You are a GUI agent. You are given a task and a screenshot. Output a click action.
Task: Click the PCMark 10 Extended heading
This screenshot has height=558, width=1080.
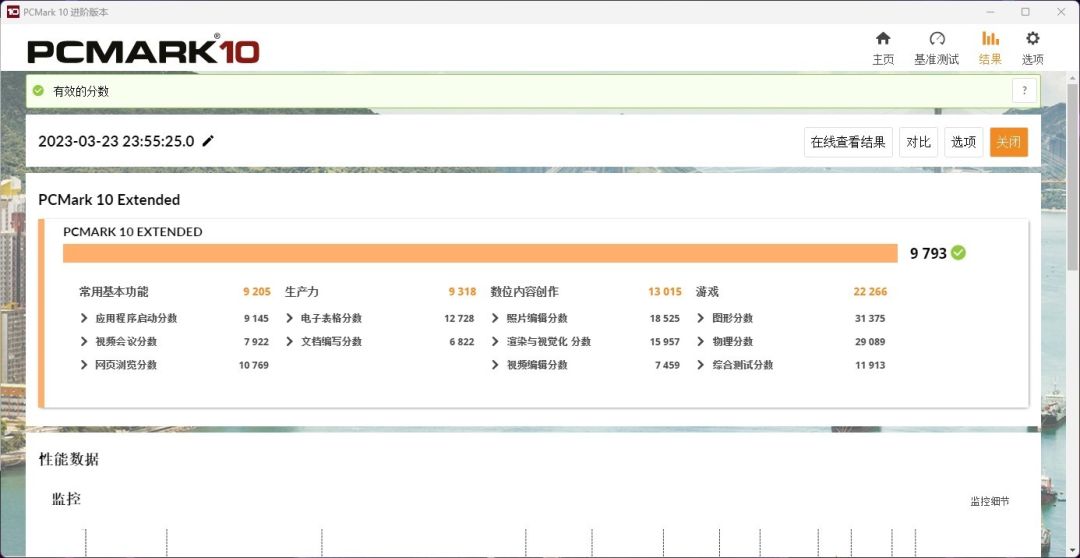coord(109,200)
